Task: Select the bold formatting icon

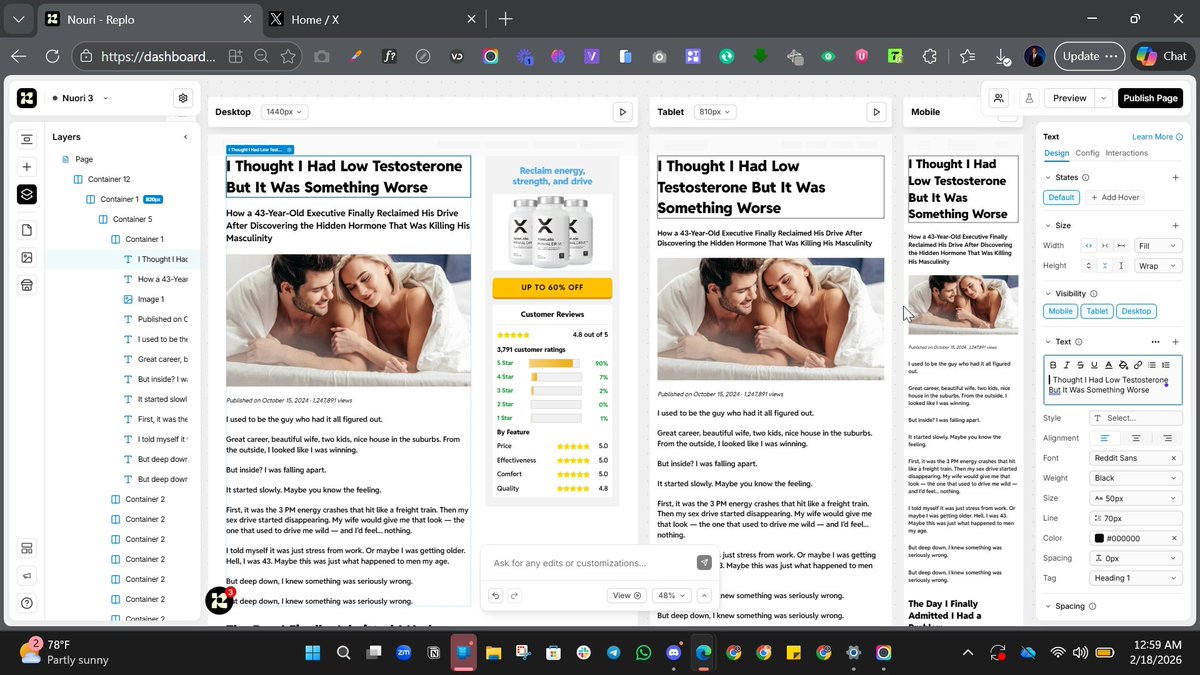Action: pos(1053,365)
